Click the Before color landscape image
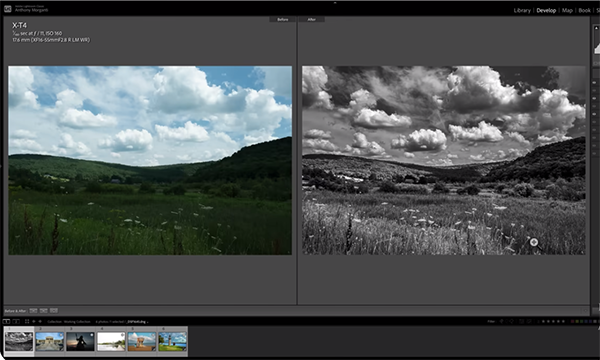Viewport: 600px width, 360px height. tap(150, 160)
